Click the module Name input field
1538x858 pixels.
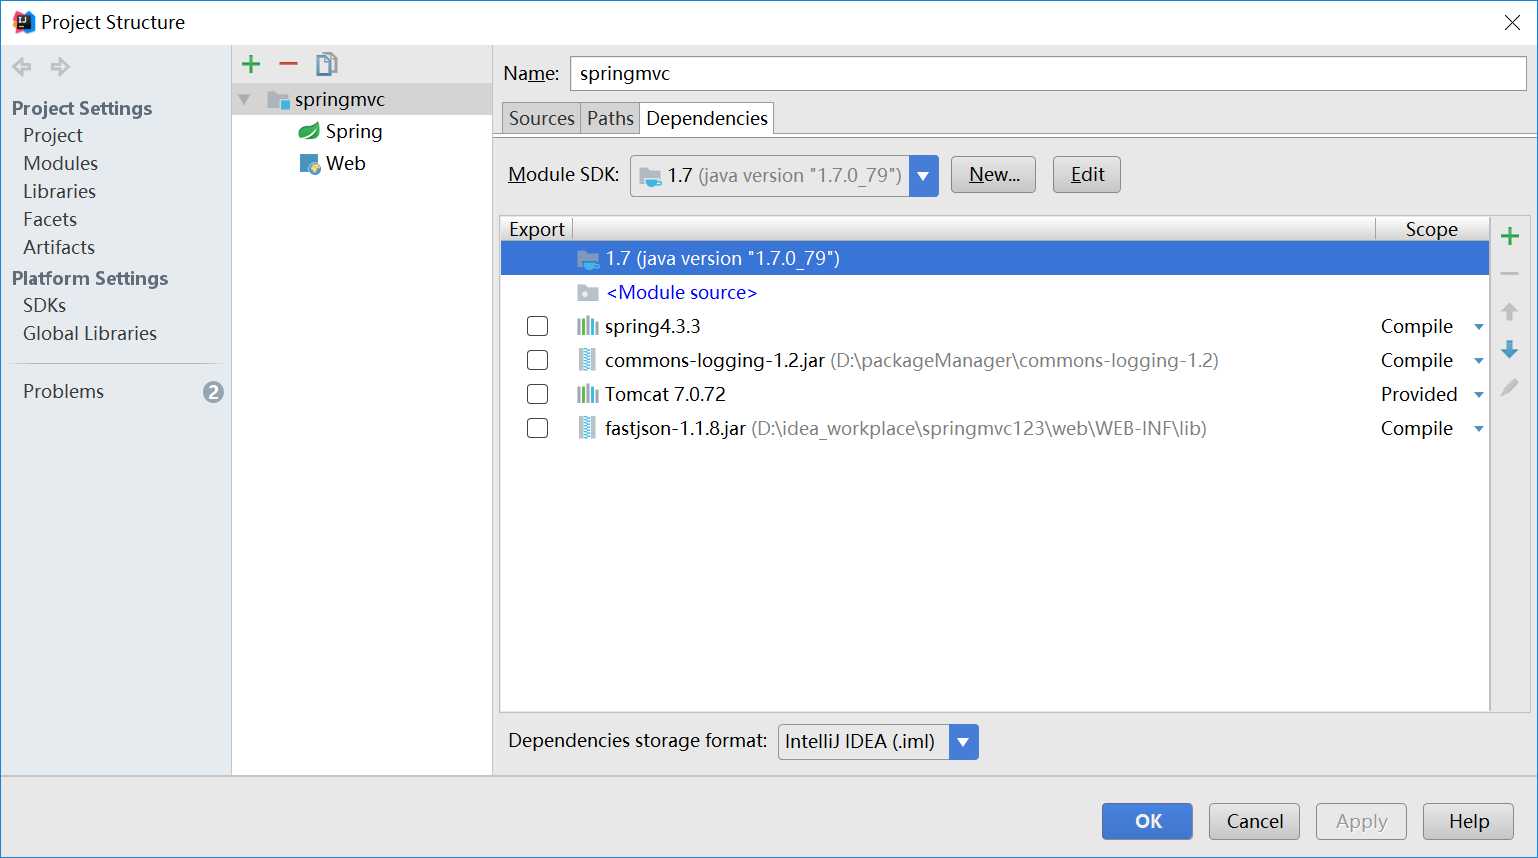click(1048, 73)
